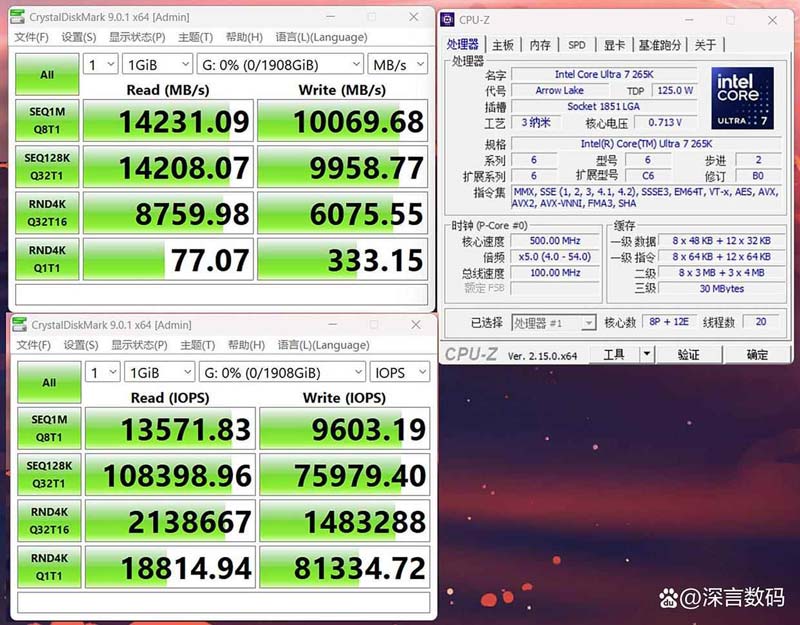Image resolution: width=800 pixels, height=625 pixels.
Task: Open the MB/s unit dropdown
Action: pos(399,64)
